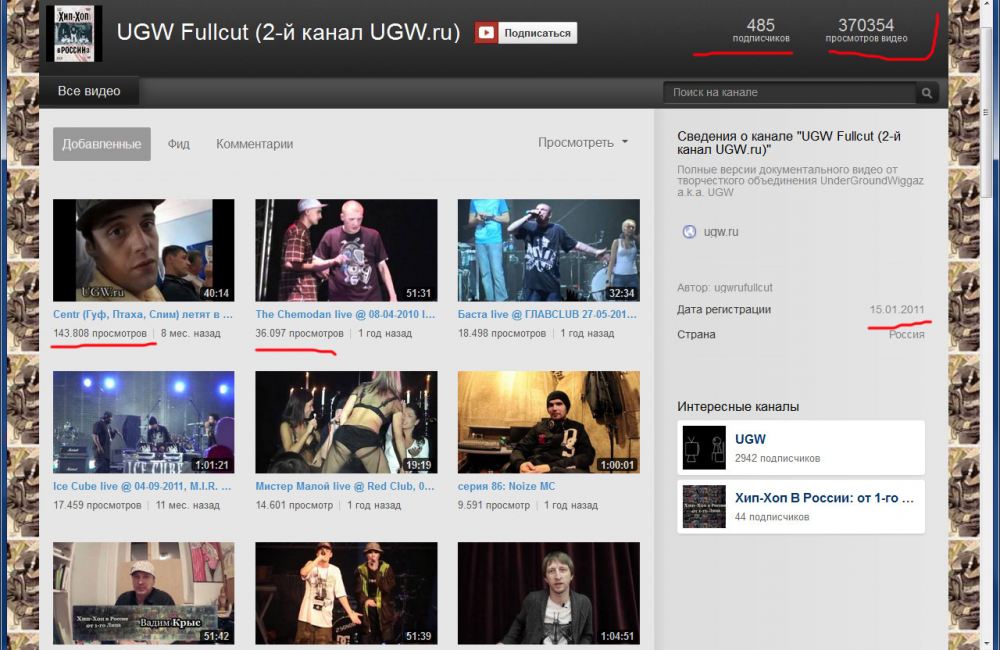This screenshot has width=1000, height=650.
Task: Open the серия 86: Noize MC title
Action: [x=506, y=486]
